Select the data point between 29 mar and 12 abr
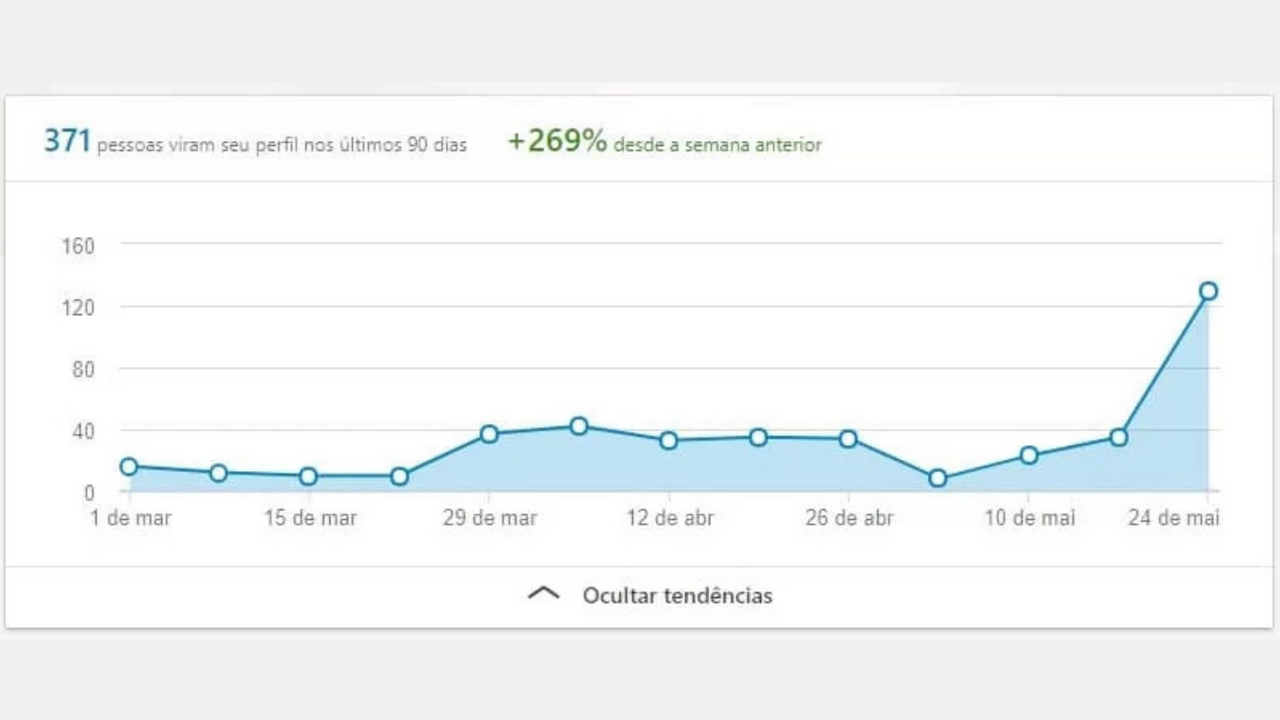This screenshot has height=720, width=1280. click(579, 426)
